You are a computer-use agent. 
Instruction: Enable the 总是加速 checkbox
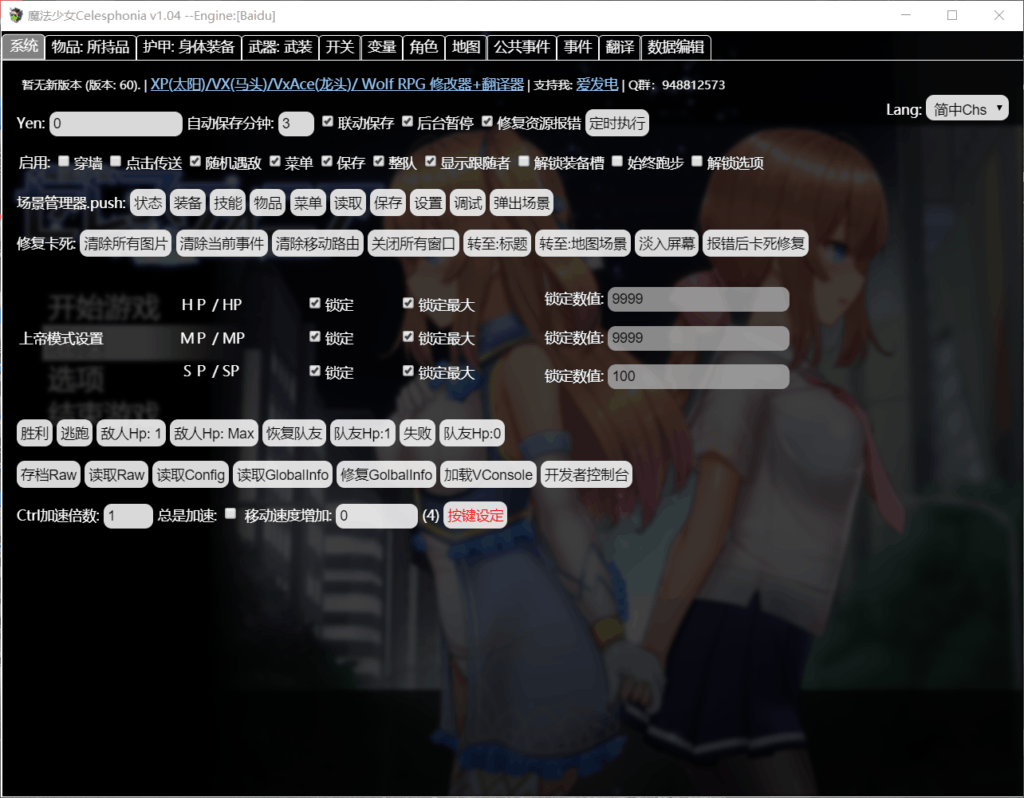231,514
